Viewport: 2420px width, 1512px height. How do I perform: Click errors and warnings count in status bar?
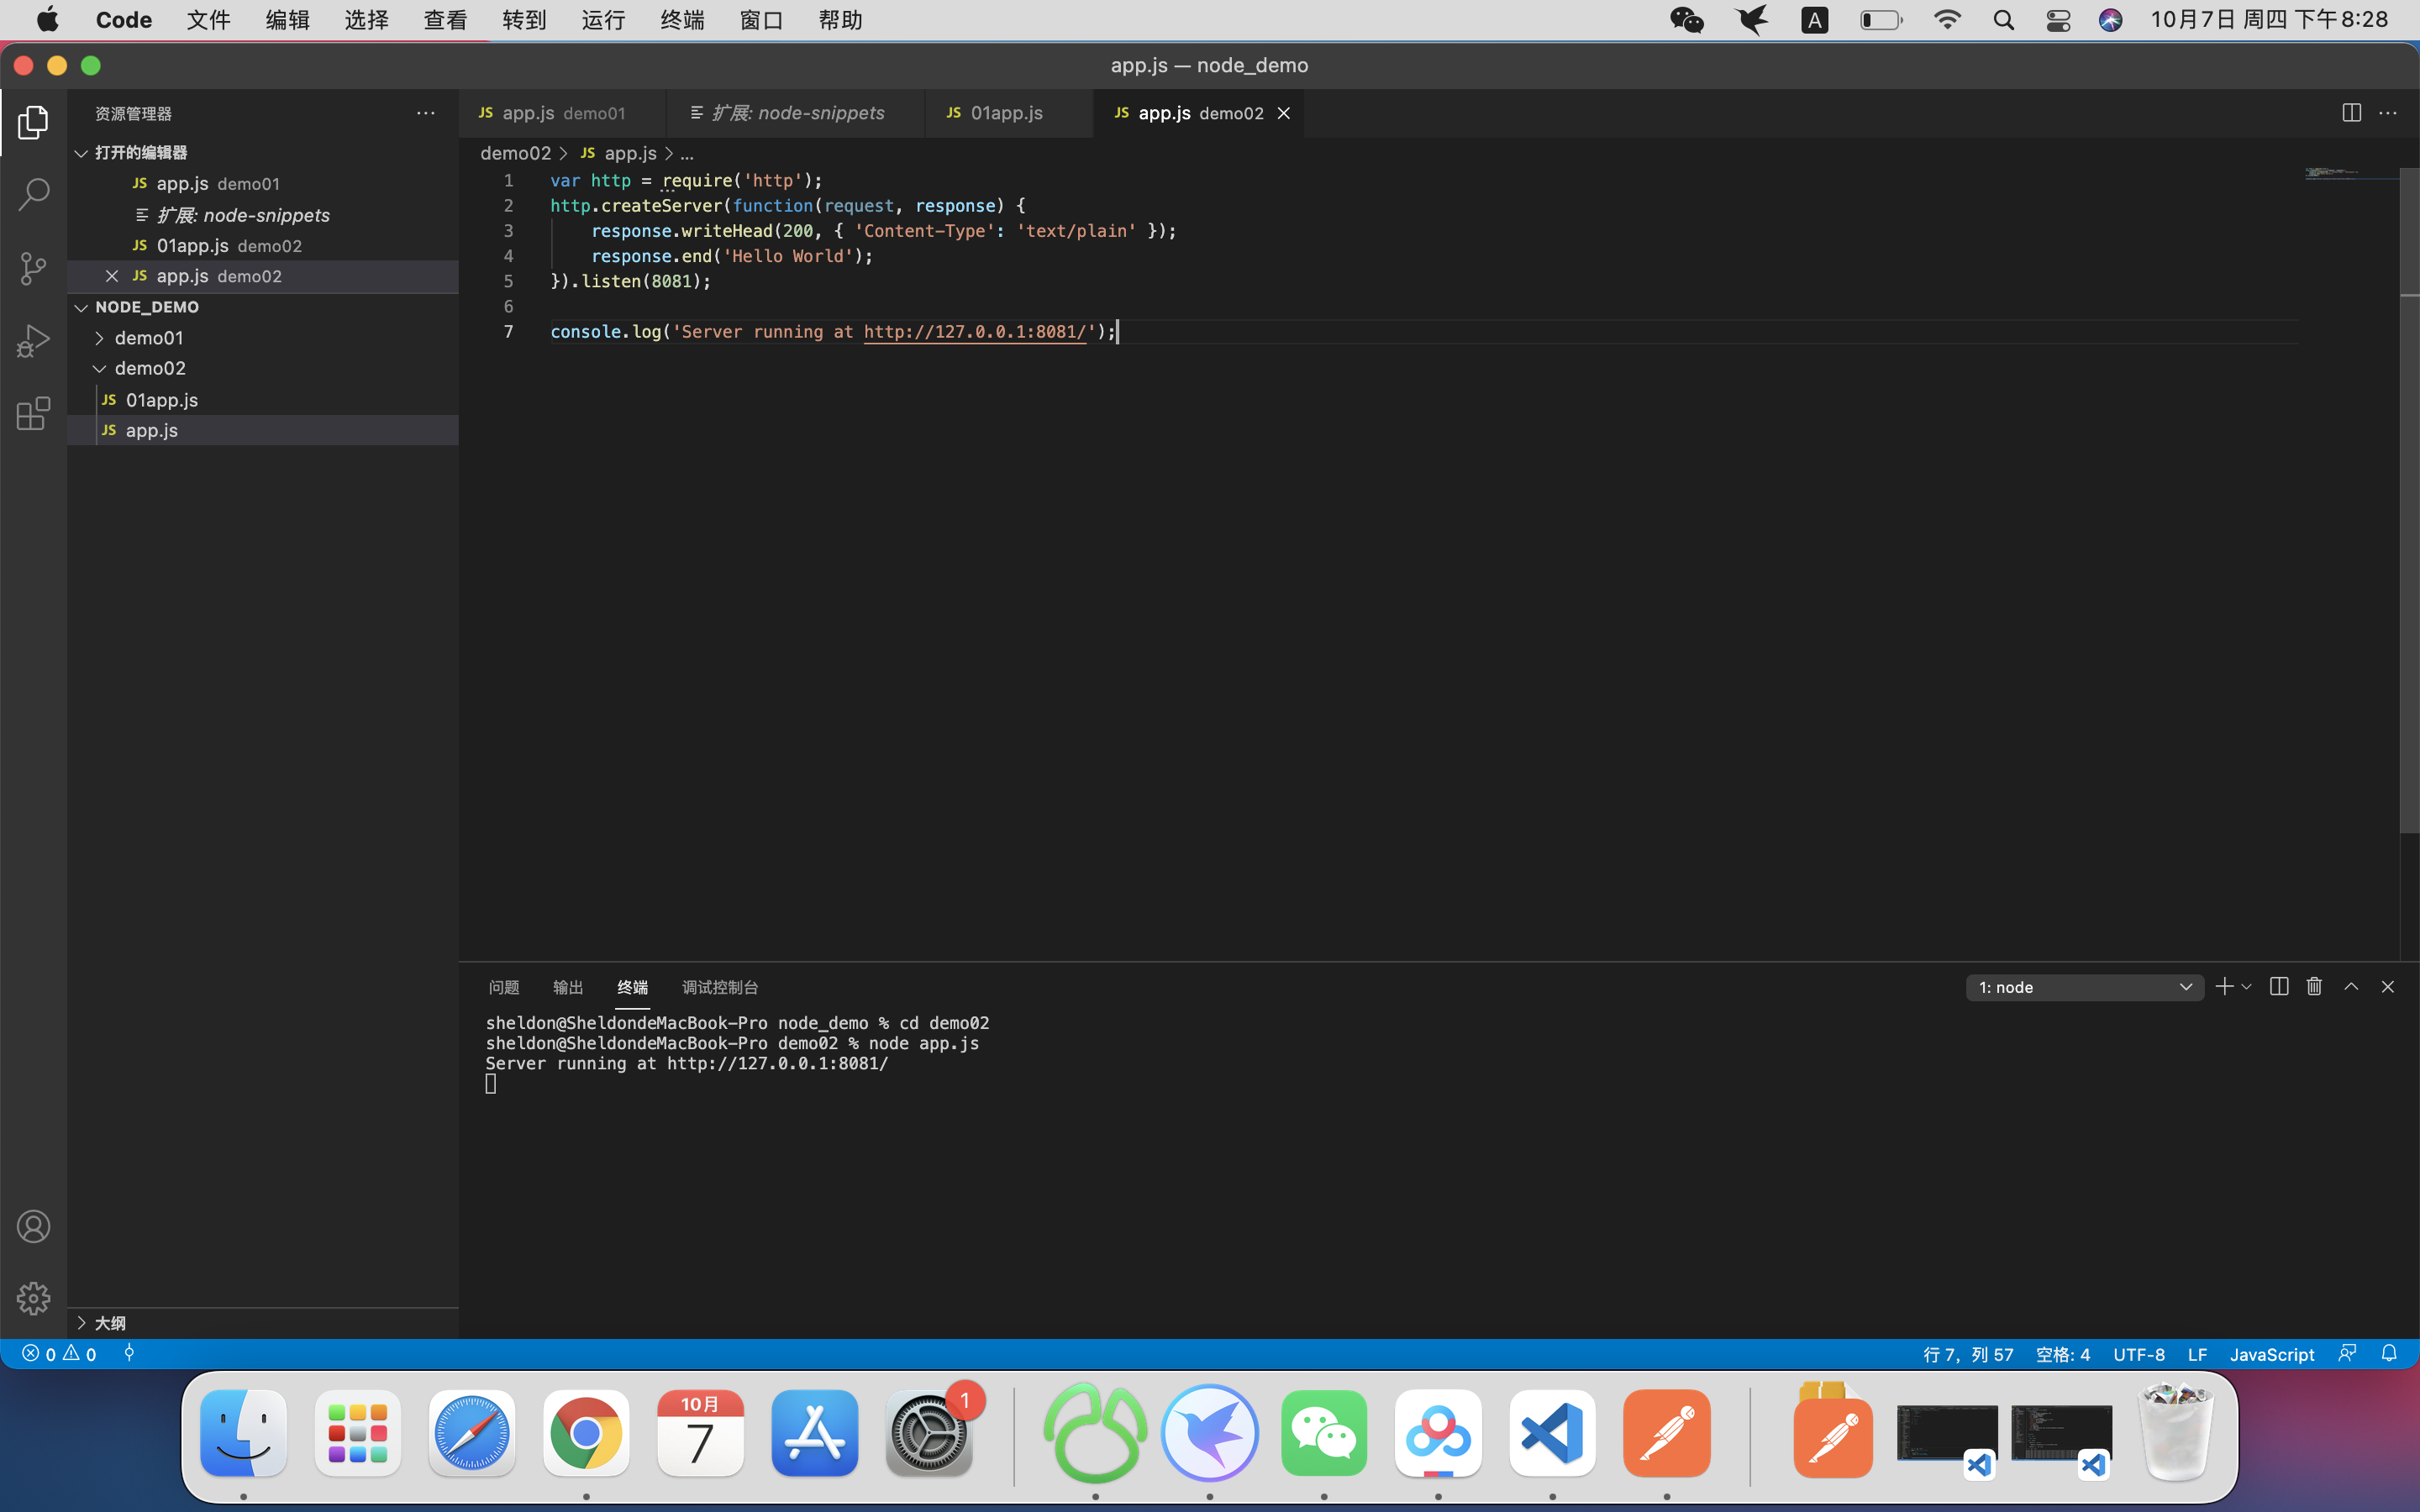(x=59, y=1354)
